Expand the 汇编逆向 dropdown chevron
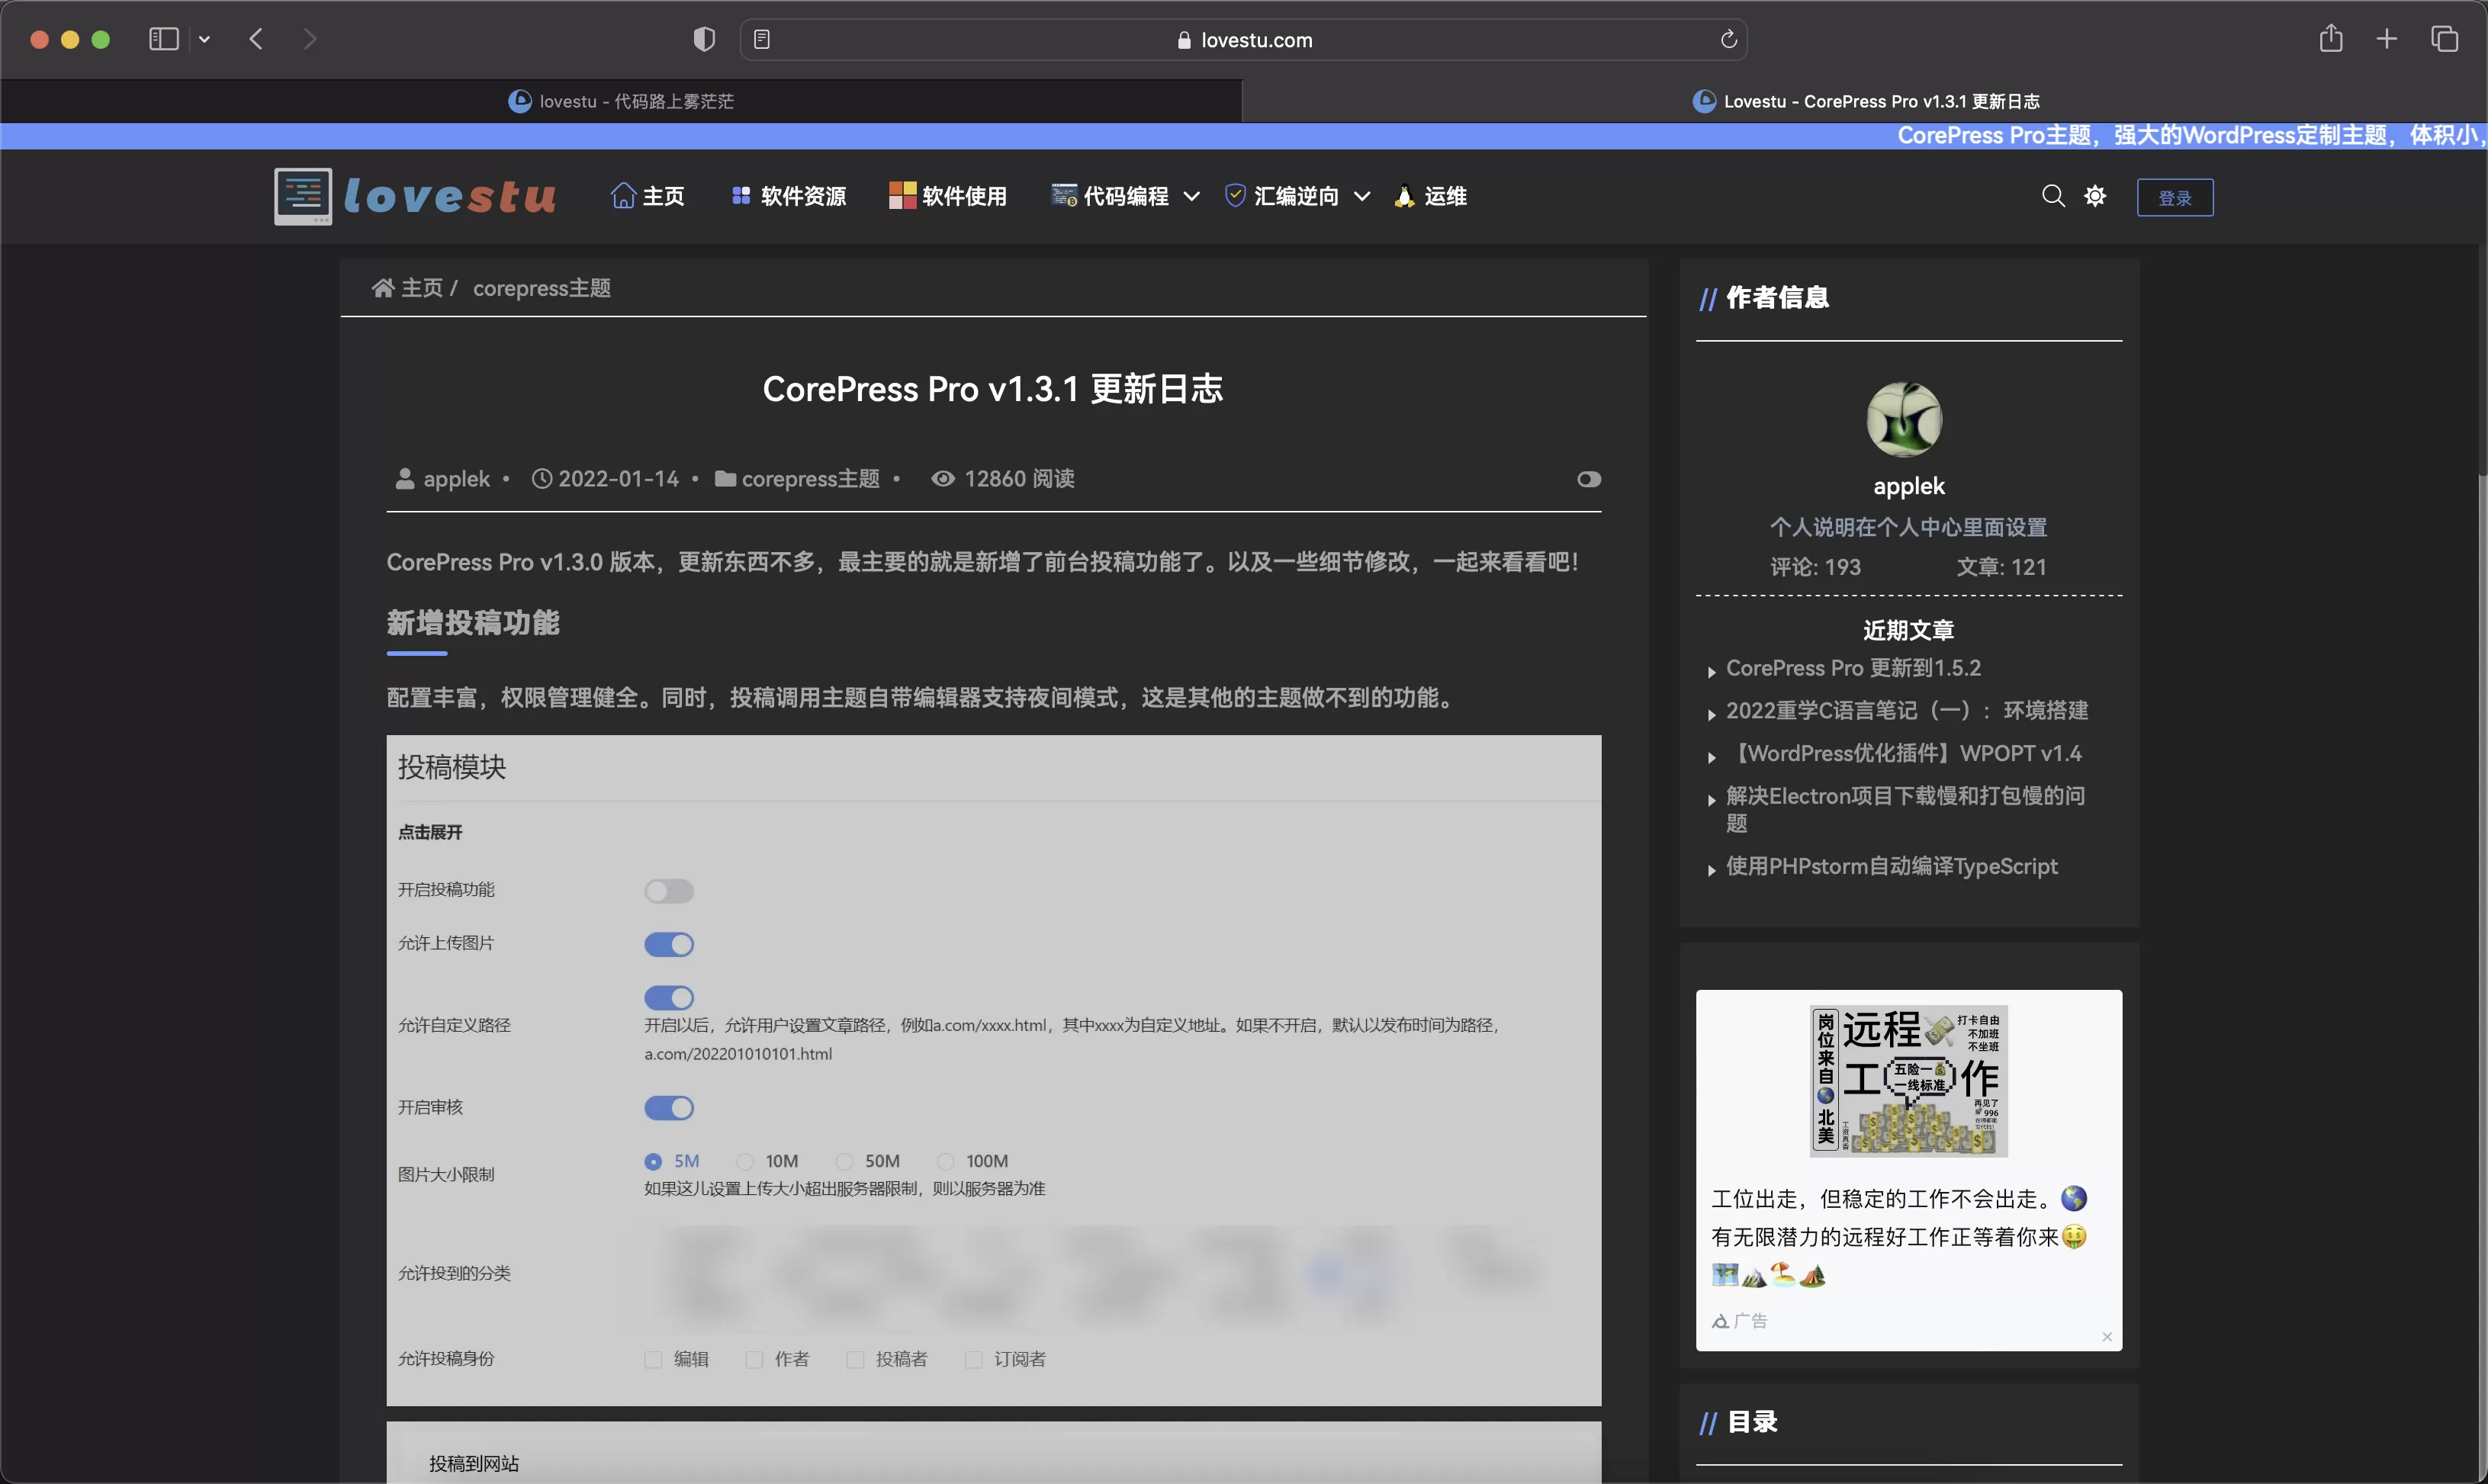Screen dimensions: 2488x1484 coord(1361,197)
